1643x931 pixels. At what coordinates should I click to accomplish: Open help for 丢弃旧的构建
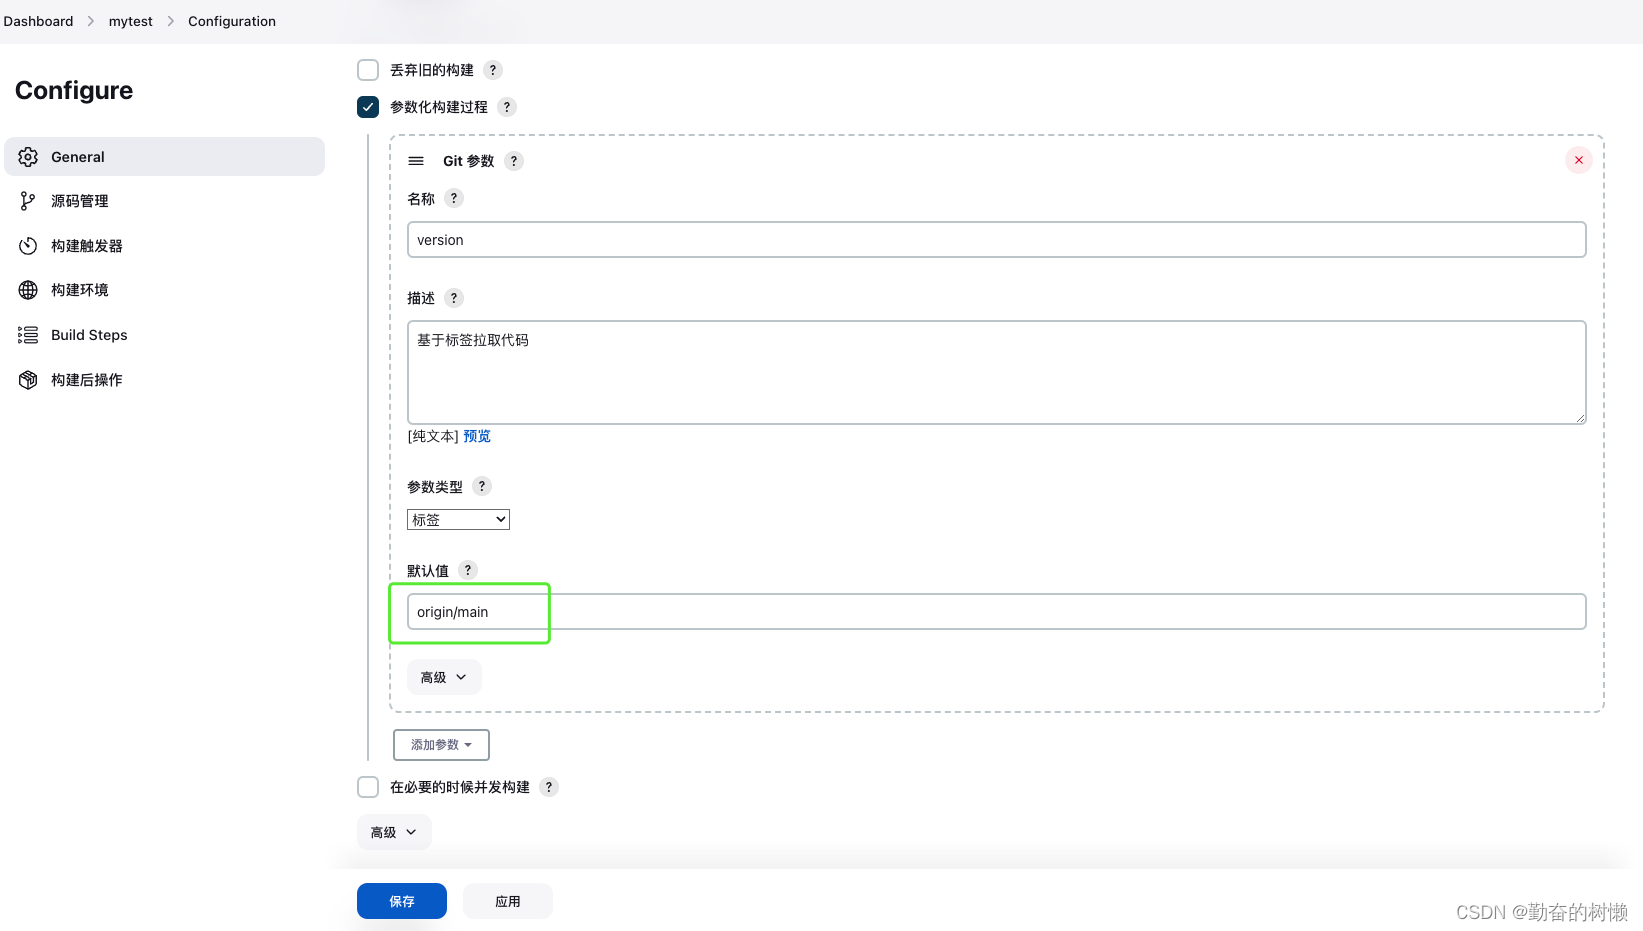(493, 70)
